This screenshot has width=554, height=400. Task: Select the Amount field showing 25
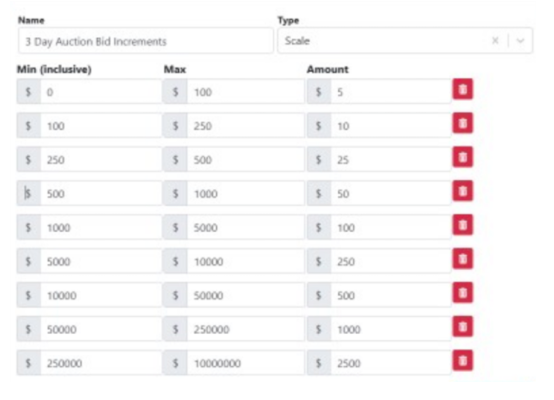(x=391, y=160)
